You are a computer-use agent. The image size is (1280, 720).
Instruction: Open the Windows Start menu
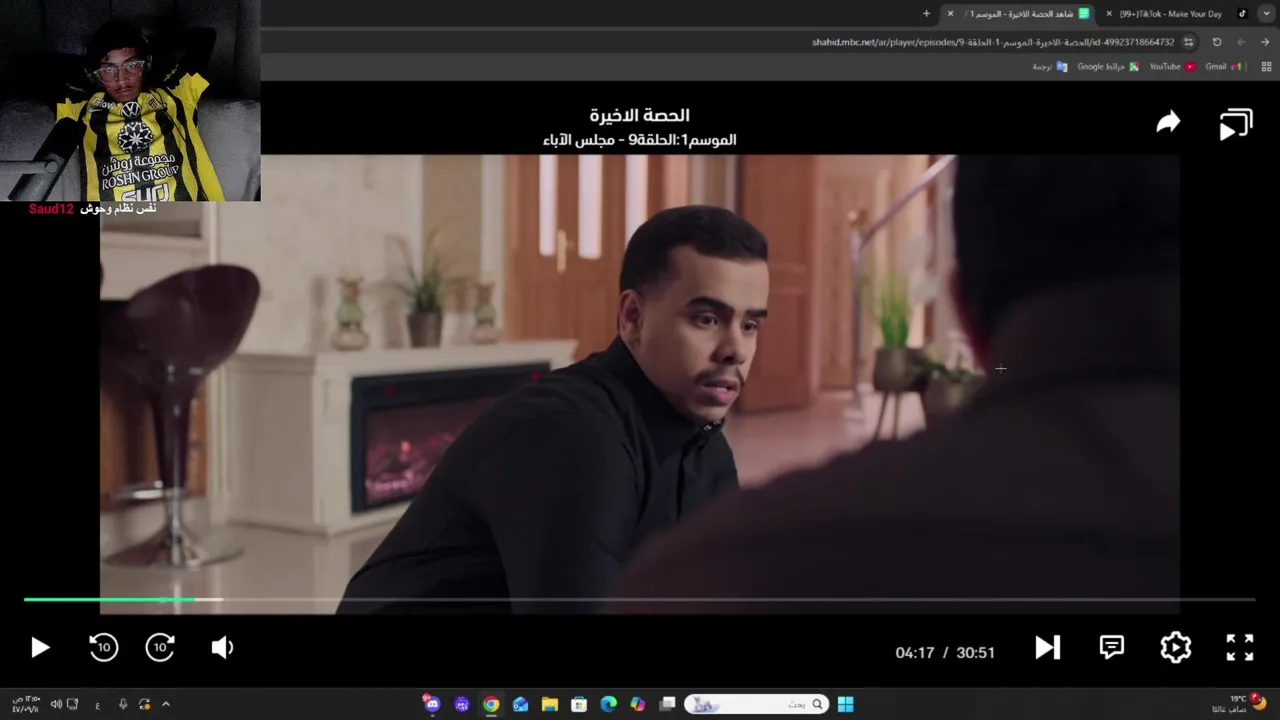point(845,704)
